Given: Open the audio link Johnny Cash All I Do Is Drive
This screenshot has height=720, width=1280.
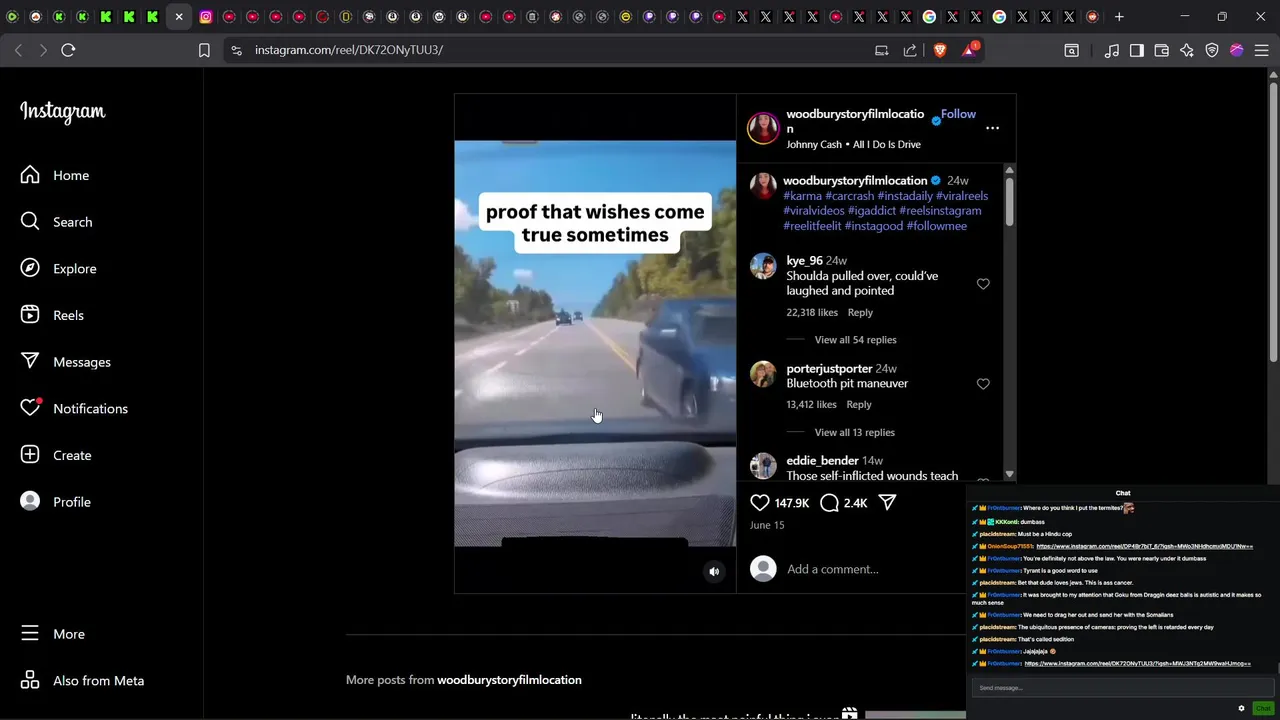Looking at the screenshot, I should click(853, 145).
